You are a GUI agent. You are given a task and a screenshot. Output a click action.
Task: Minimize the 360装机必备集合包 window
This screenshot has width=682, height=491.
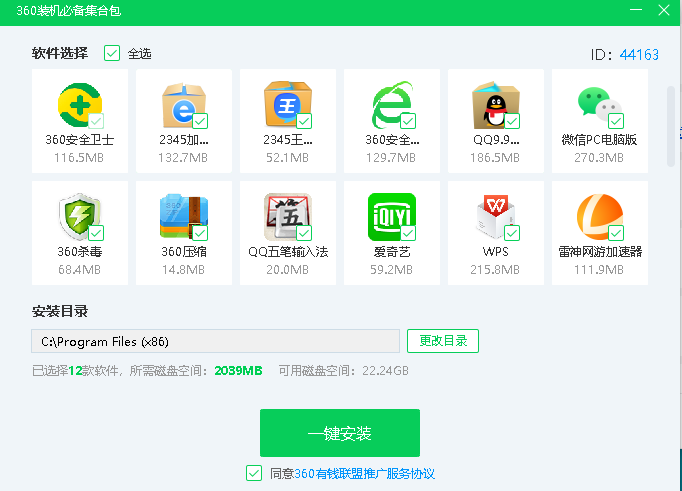(636, 10)
